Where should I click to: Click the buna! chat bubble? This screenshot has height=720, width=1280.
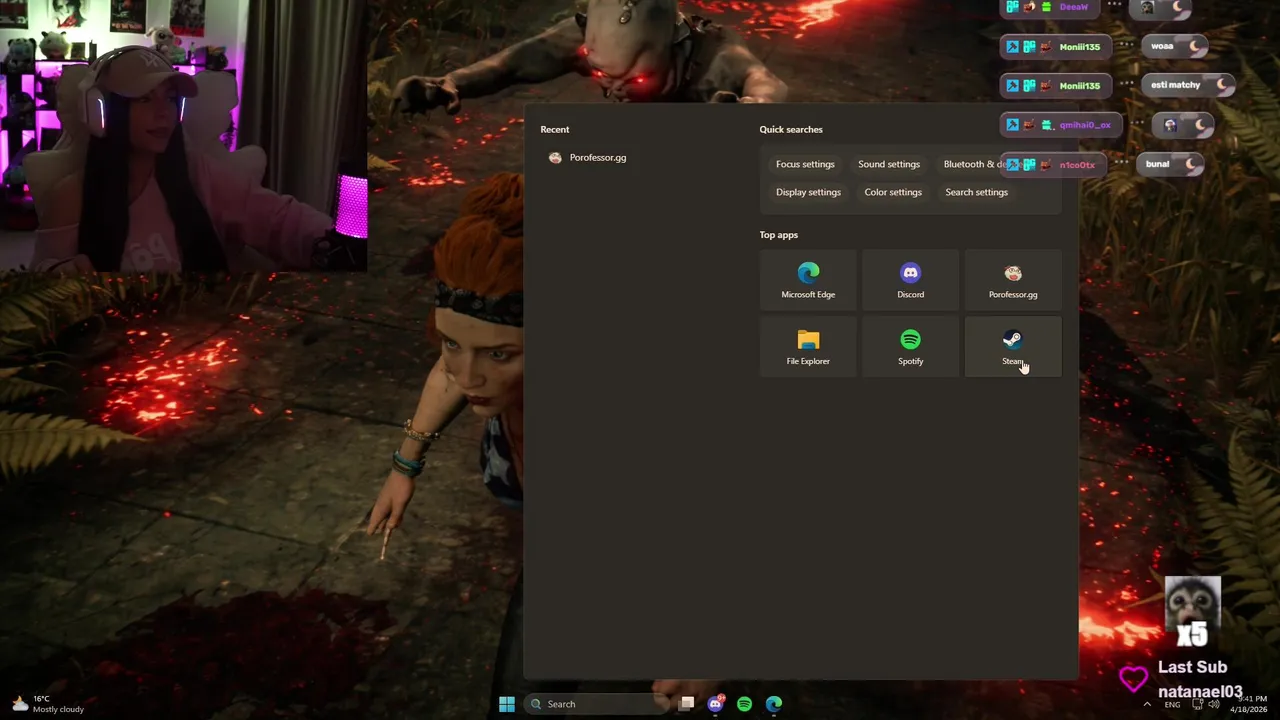pos(1172,164)
